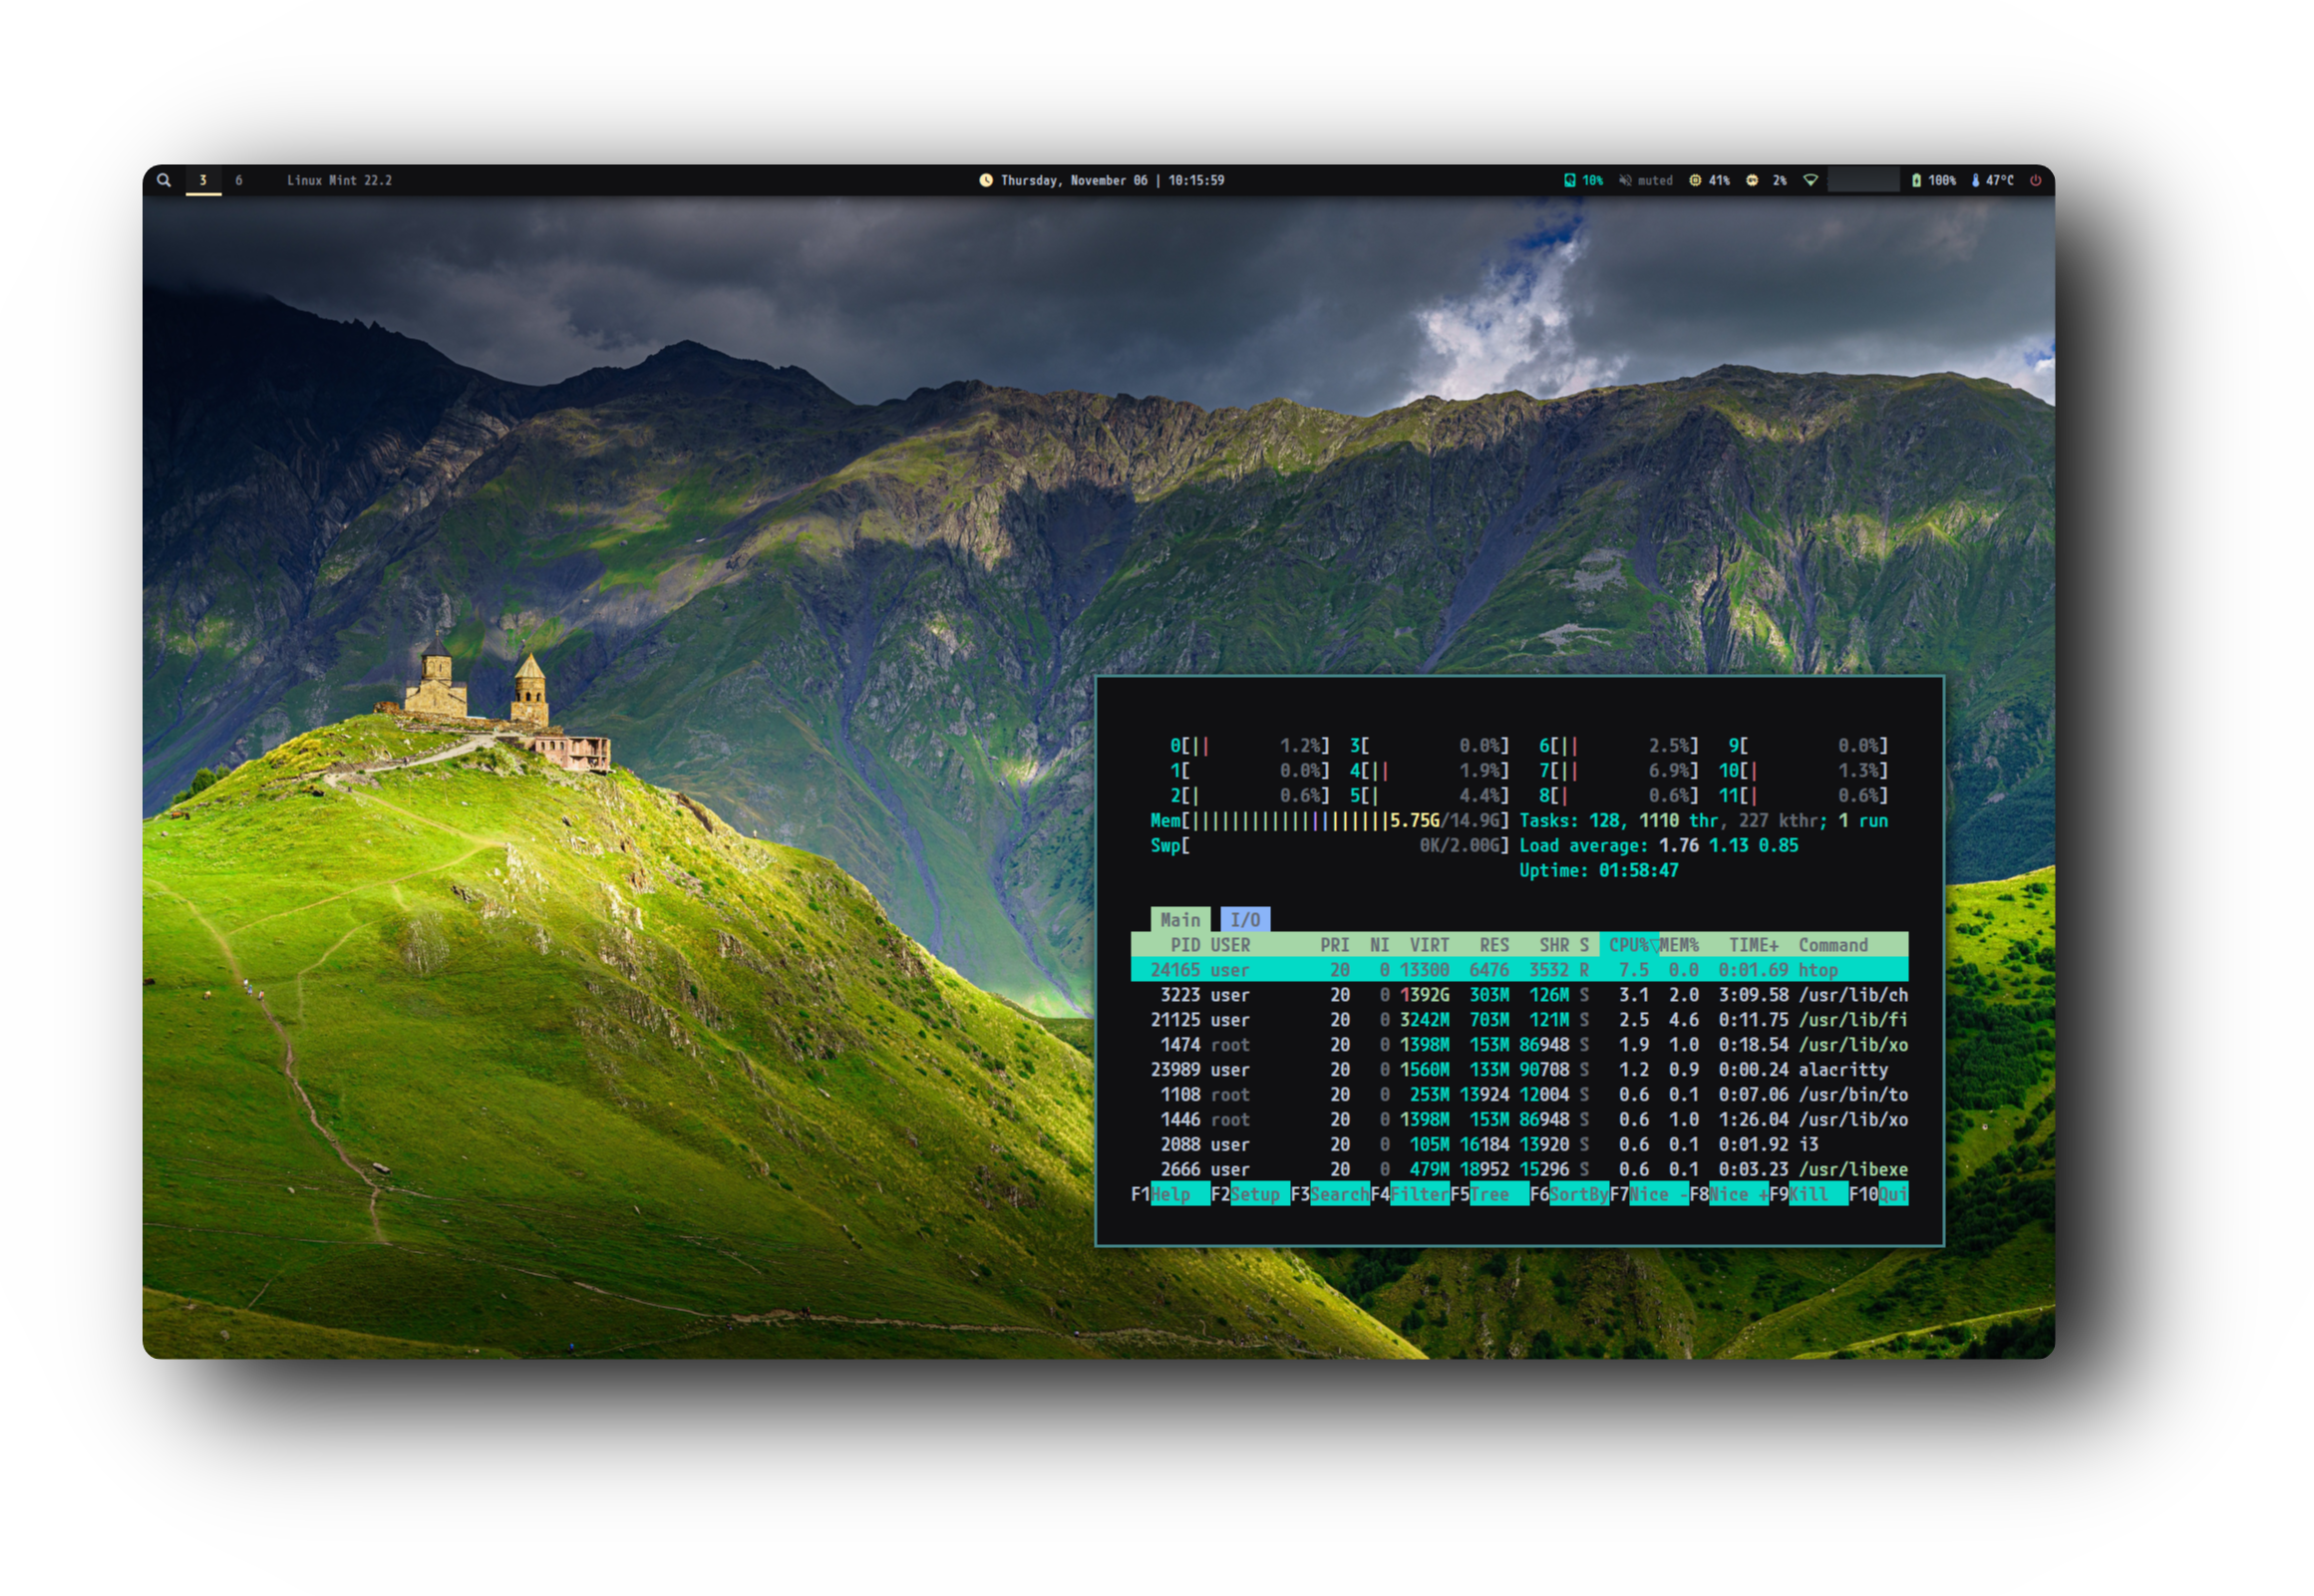Click the disk usage icon showing 10%
The height and width of the screenshot is (1596, 2314).
(x=1569, y=181)
